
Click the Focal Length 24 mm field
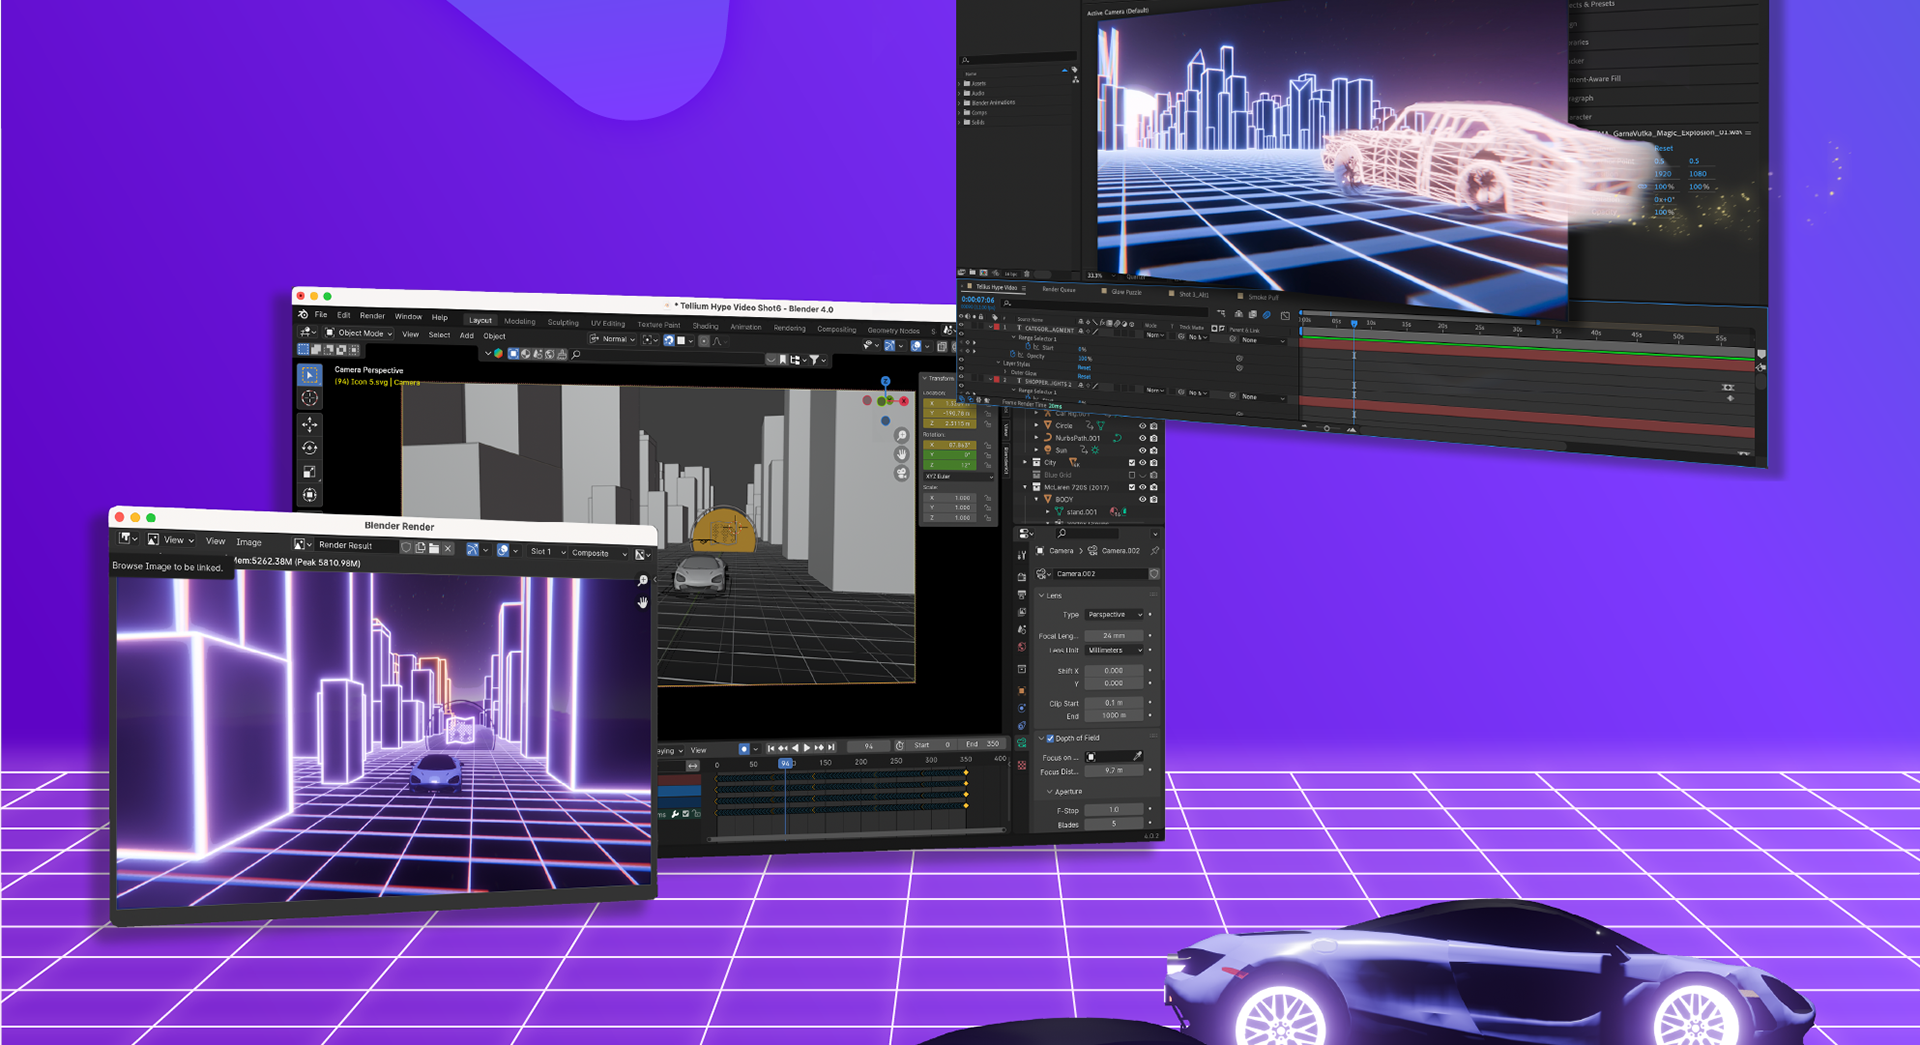point(1114,635)
